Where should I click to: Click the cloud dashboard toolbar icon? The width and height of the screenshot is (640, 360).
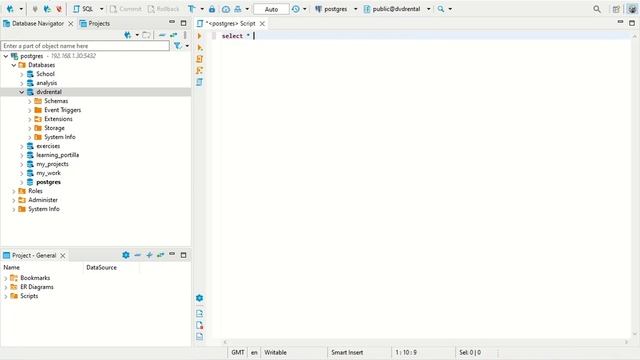(x=226, y=9)
